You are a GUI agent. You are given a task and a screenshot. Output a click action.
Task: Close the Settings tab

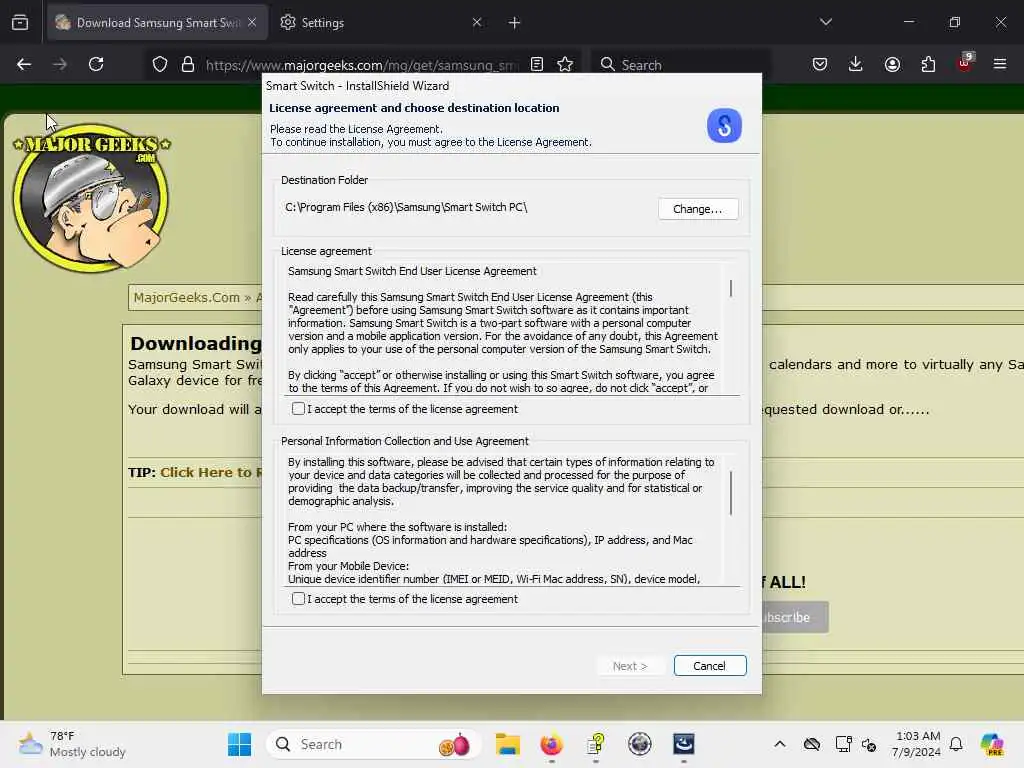(x=477, y=23)
